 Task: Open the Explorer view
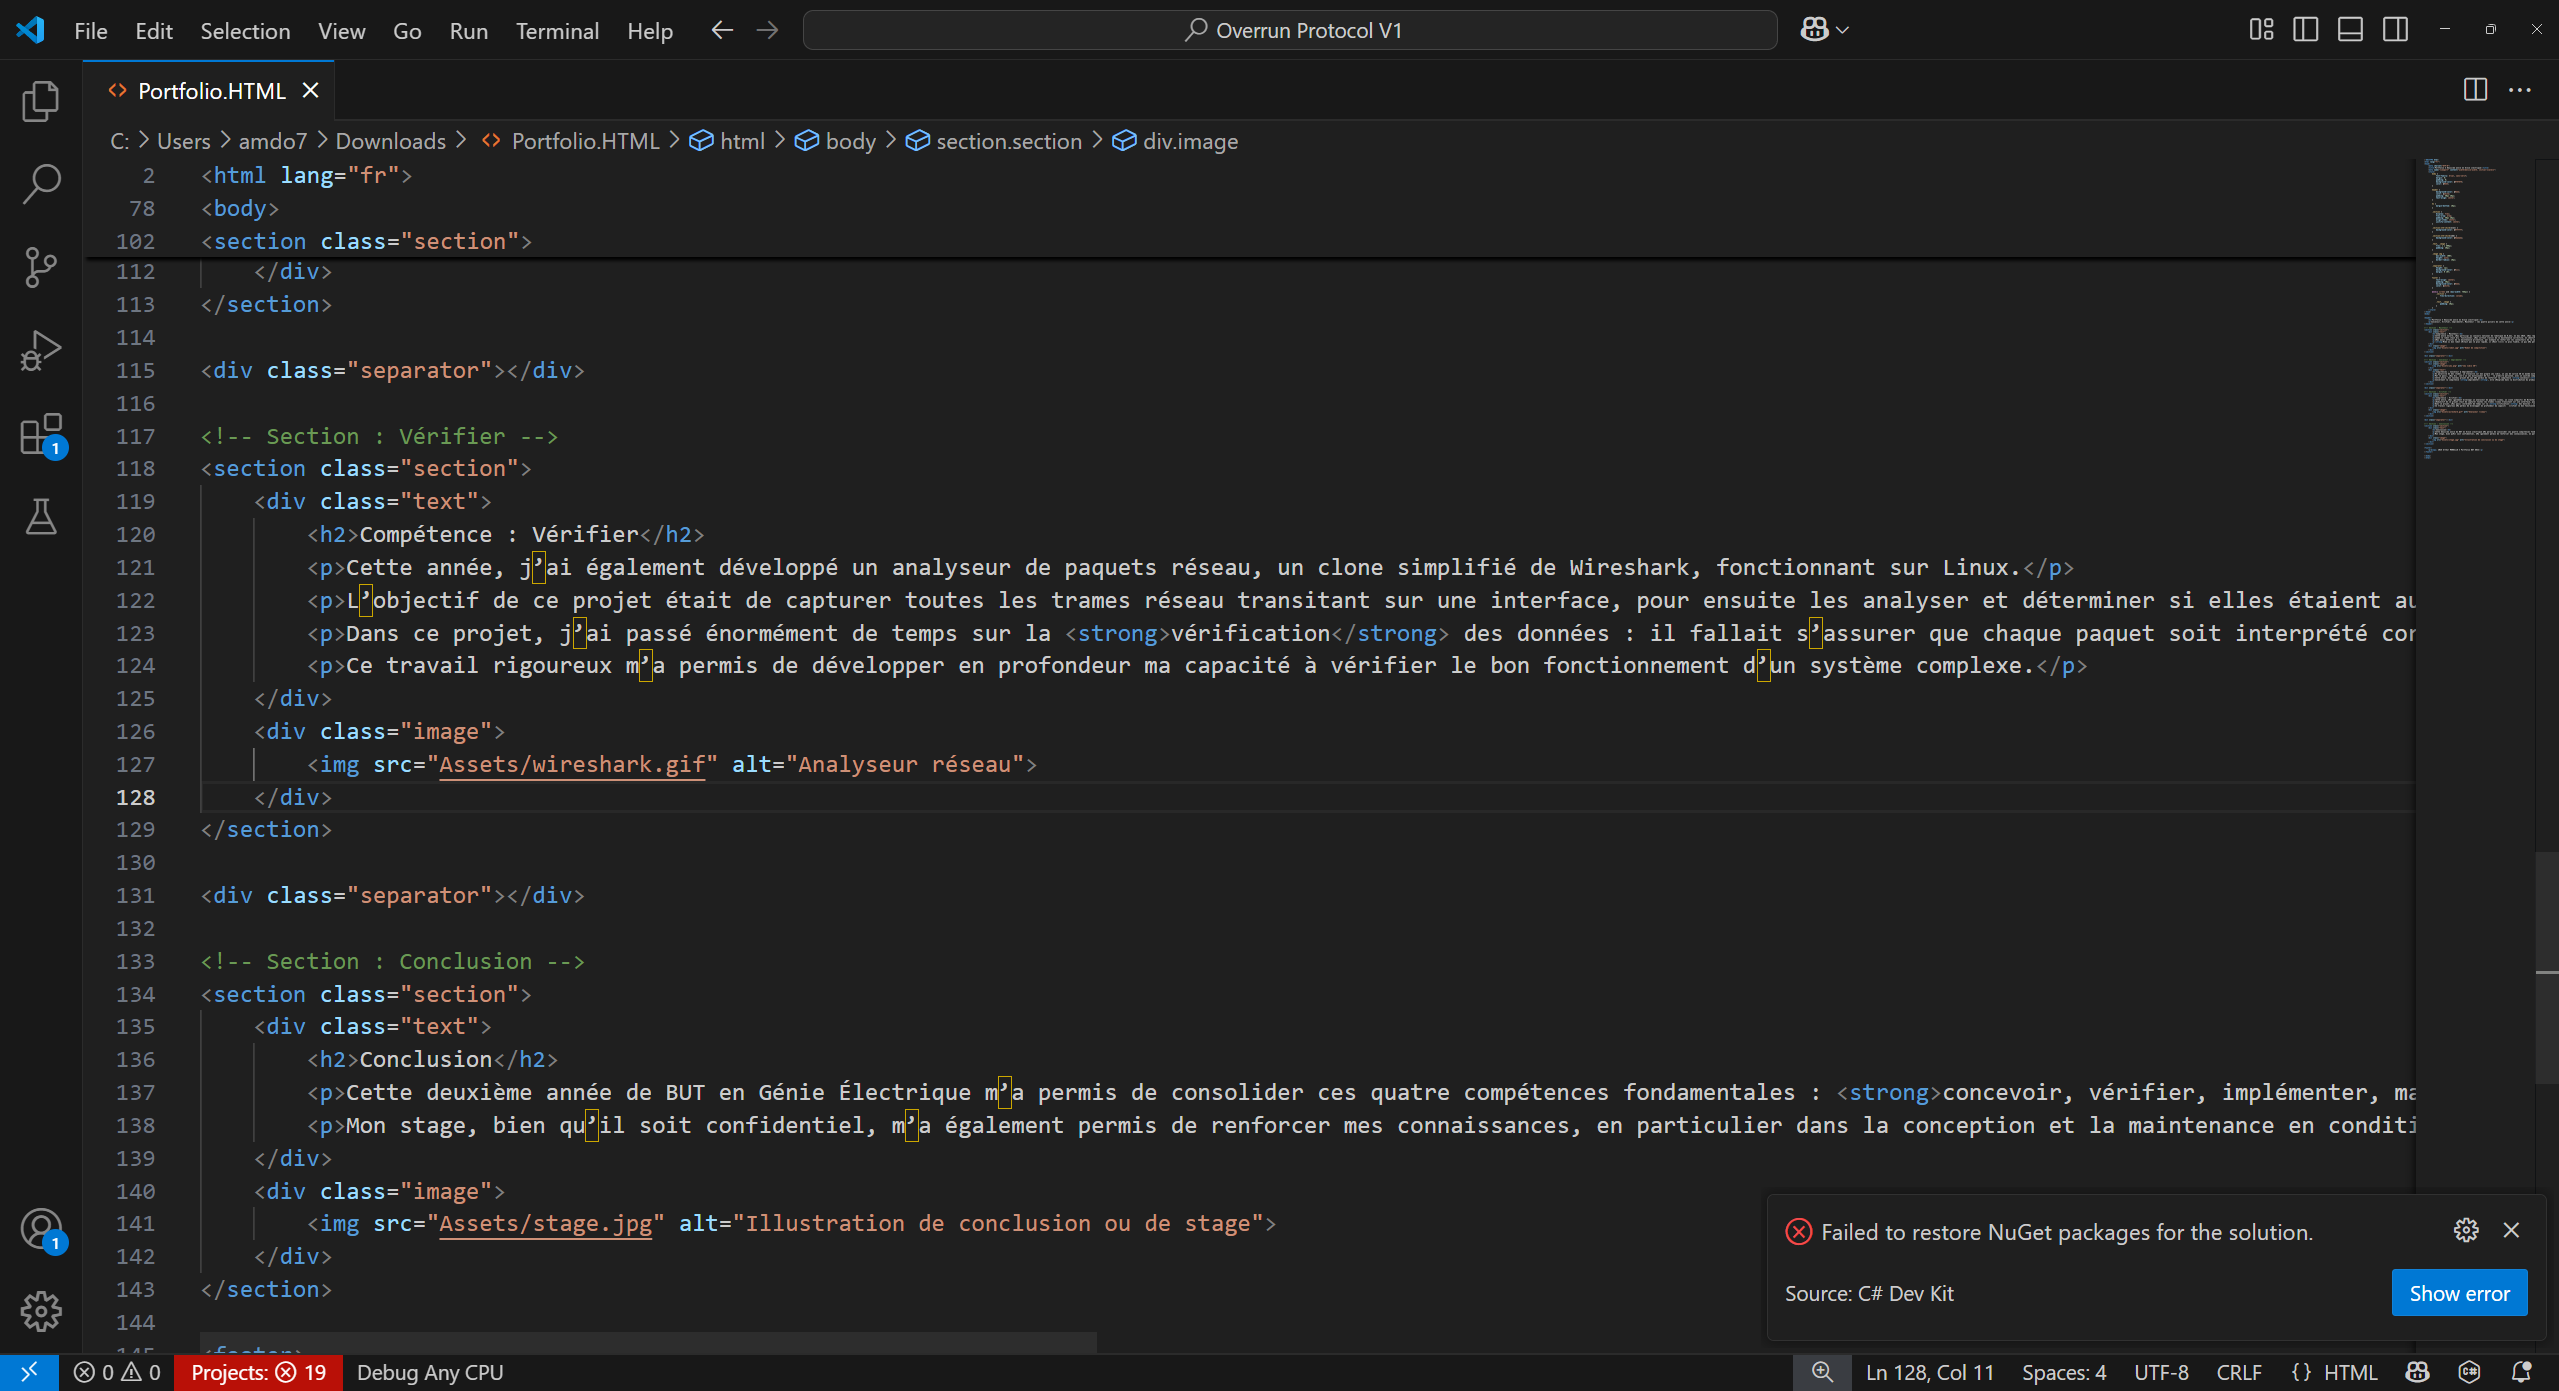[x=41, y=101]
